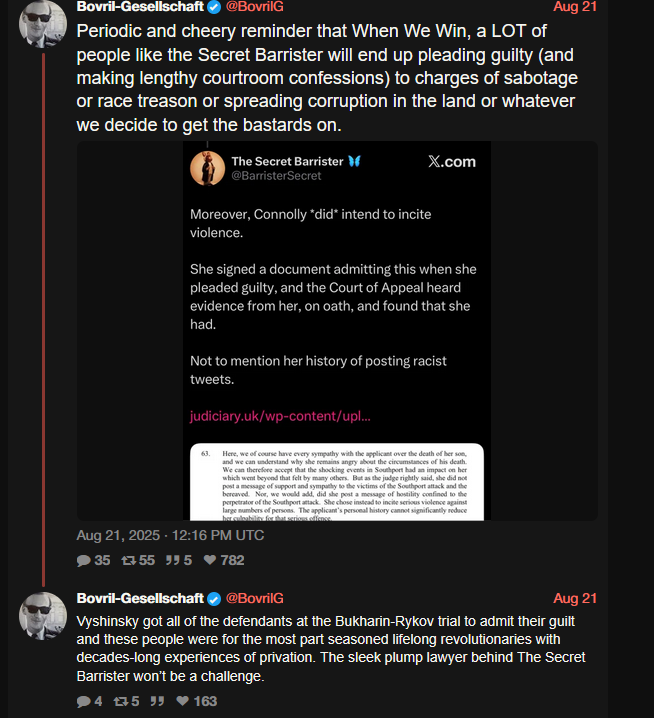Click the @BovrilG handle on the second tweet
Viewport: 654px width, 718px height.
(255, 598)
